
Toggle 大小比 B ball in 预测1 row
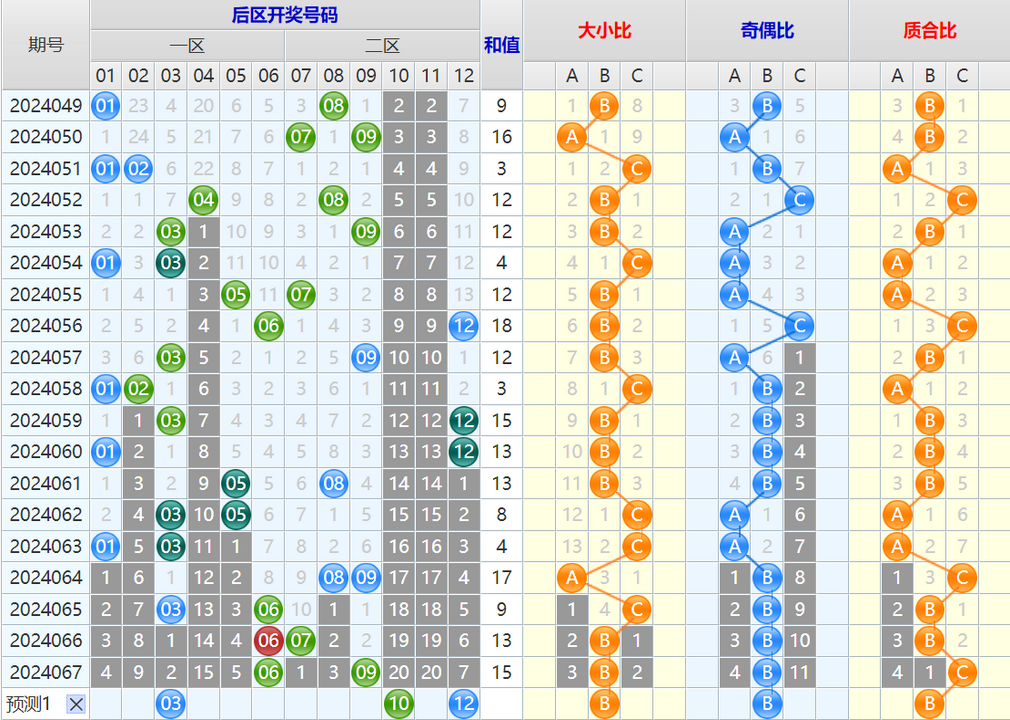(604, 704)
